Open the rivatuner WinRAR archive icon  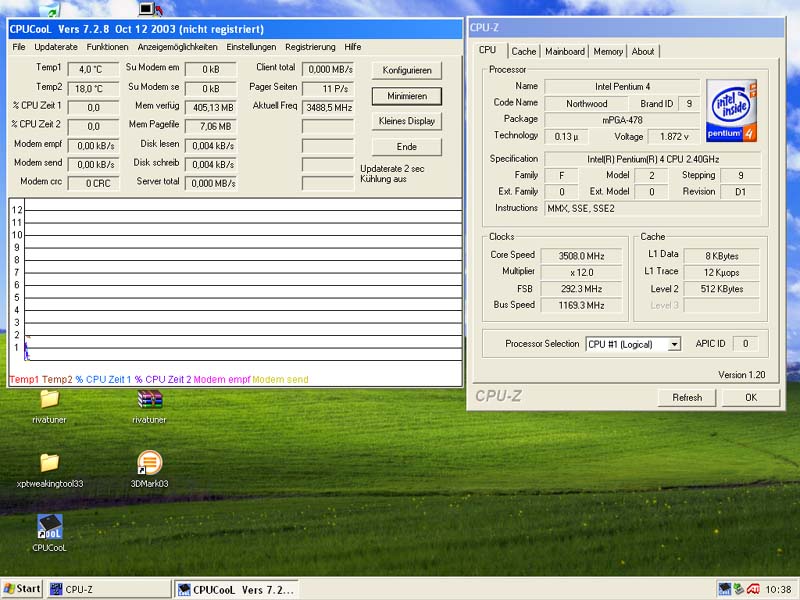[149, 400]
